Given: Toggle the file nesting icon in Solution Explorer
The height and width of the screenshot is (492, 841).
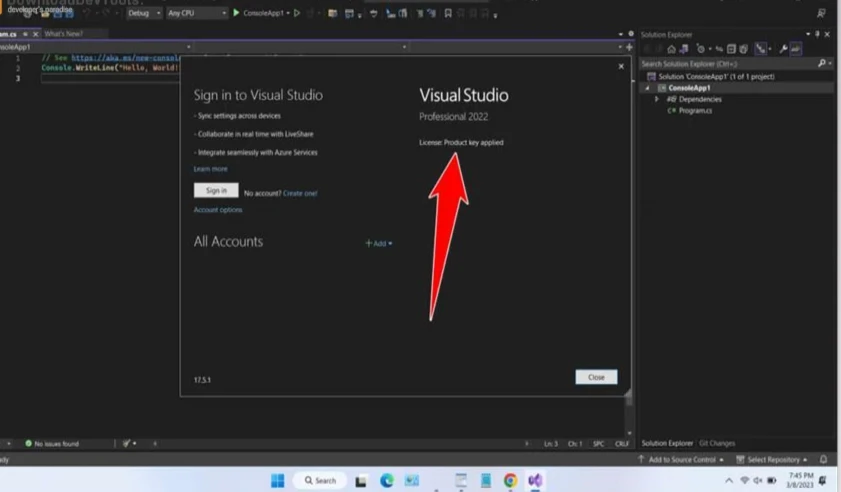Looking at the screenshot, I should (761, 49).
